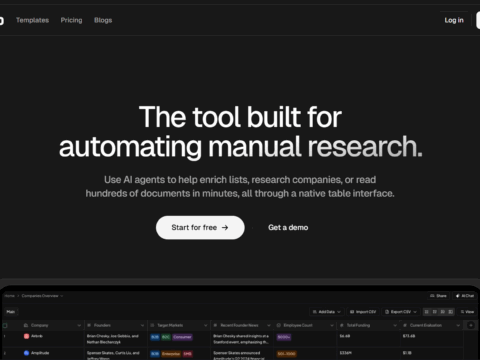Click the Start for free button
The image size is (480, 360).
[200, 228]
